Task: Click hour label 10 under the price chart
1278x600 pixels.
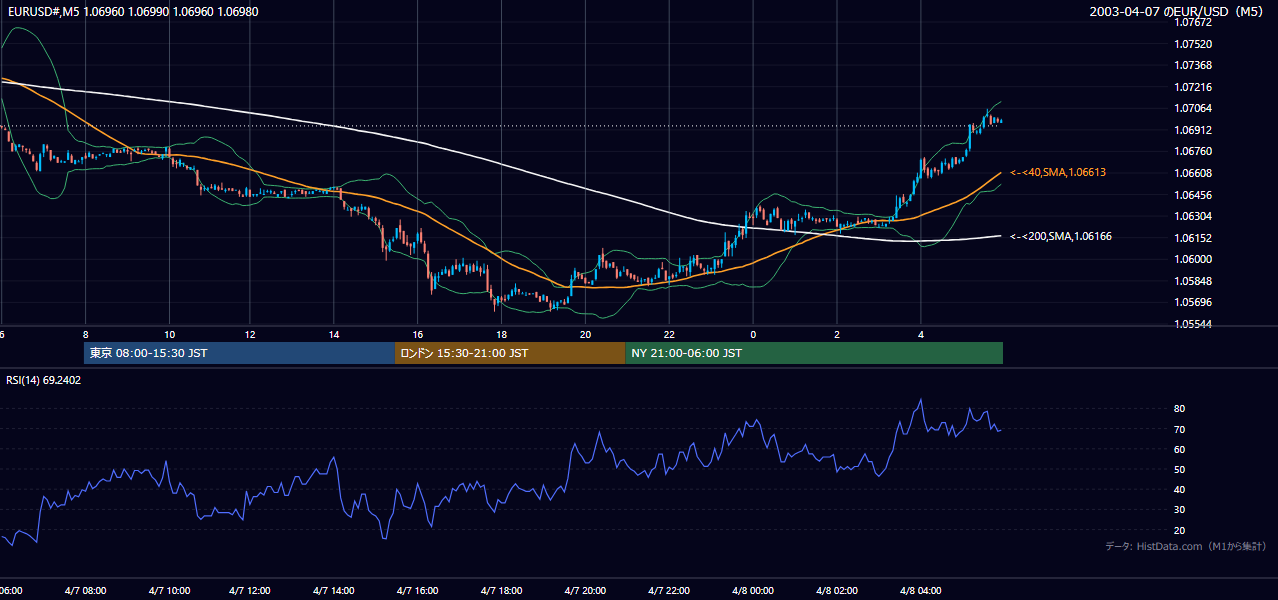Action: (x=169, y=335)
